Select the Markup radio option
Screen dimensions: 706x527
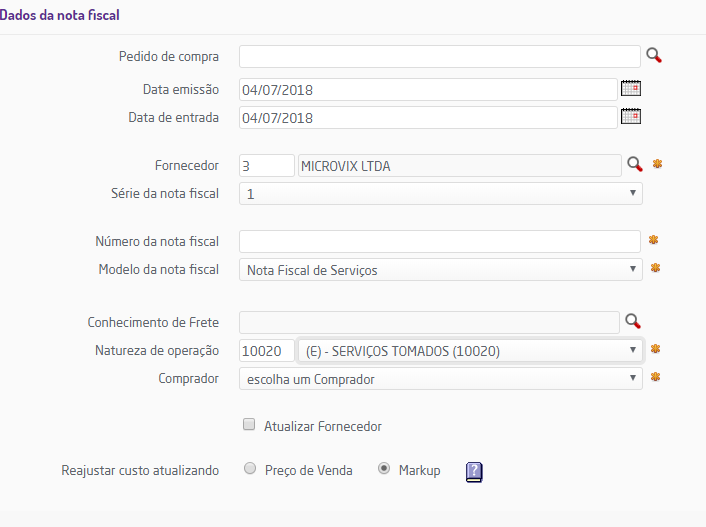click(x=384, y=468)
